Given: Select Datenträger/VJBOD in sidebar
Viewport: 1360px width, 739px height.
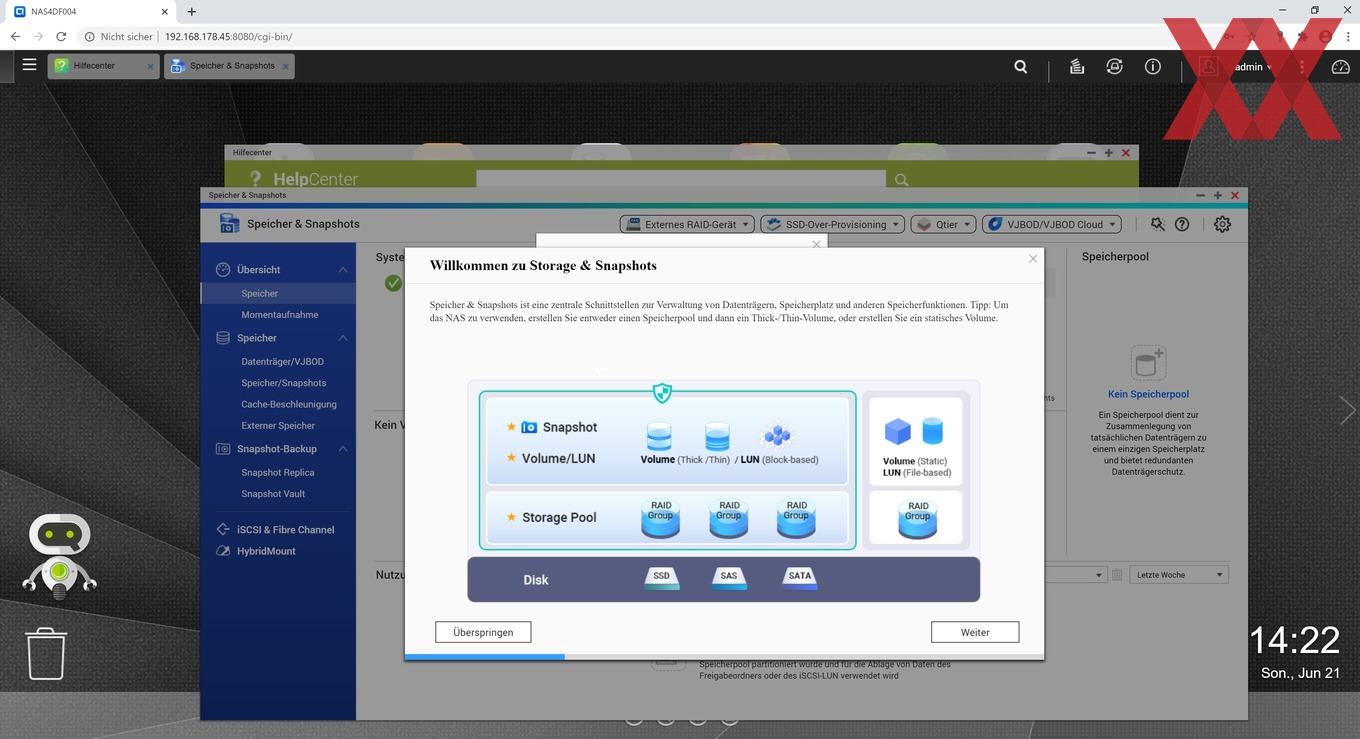Looking at the screenshot, I should pos(282,361).
